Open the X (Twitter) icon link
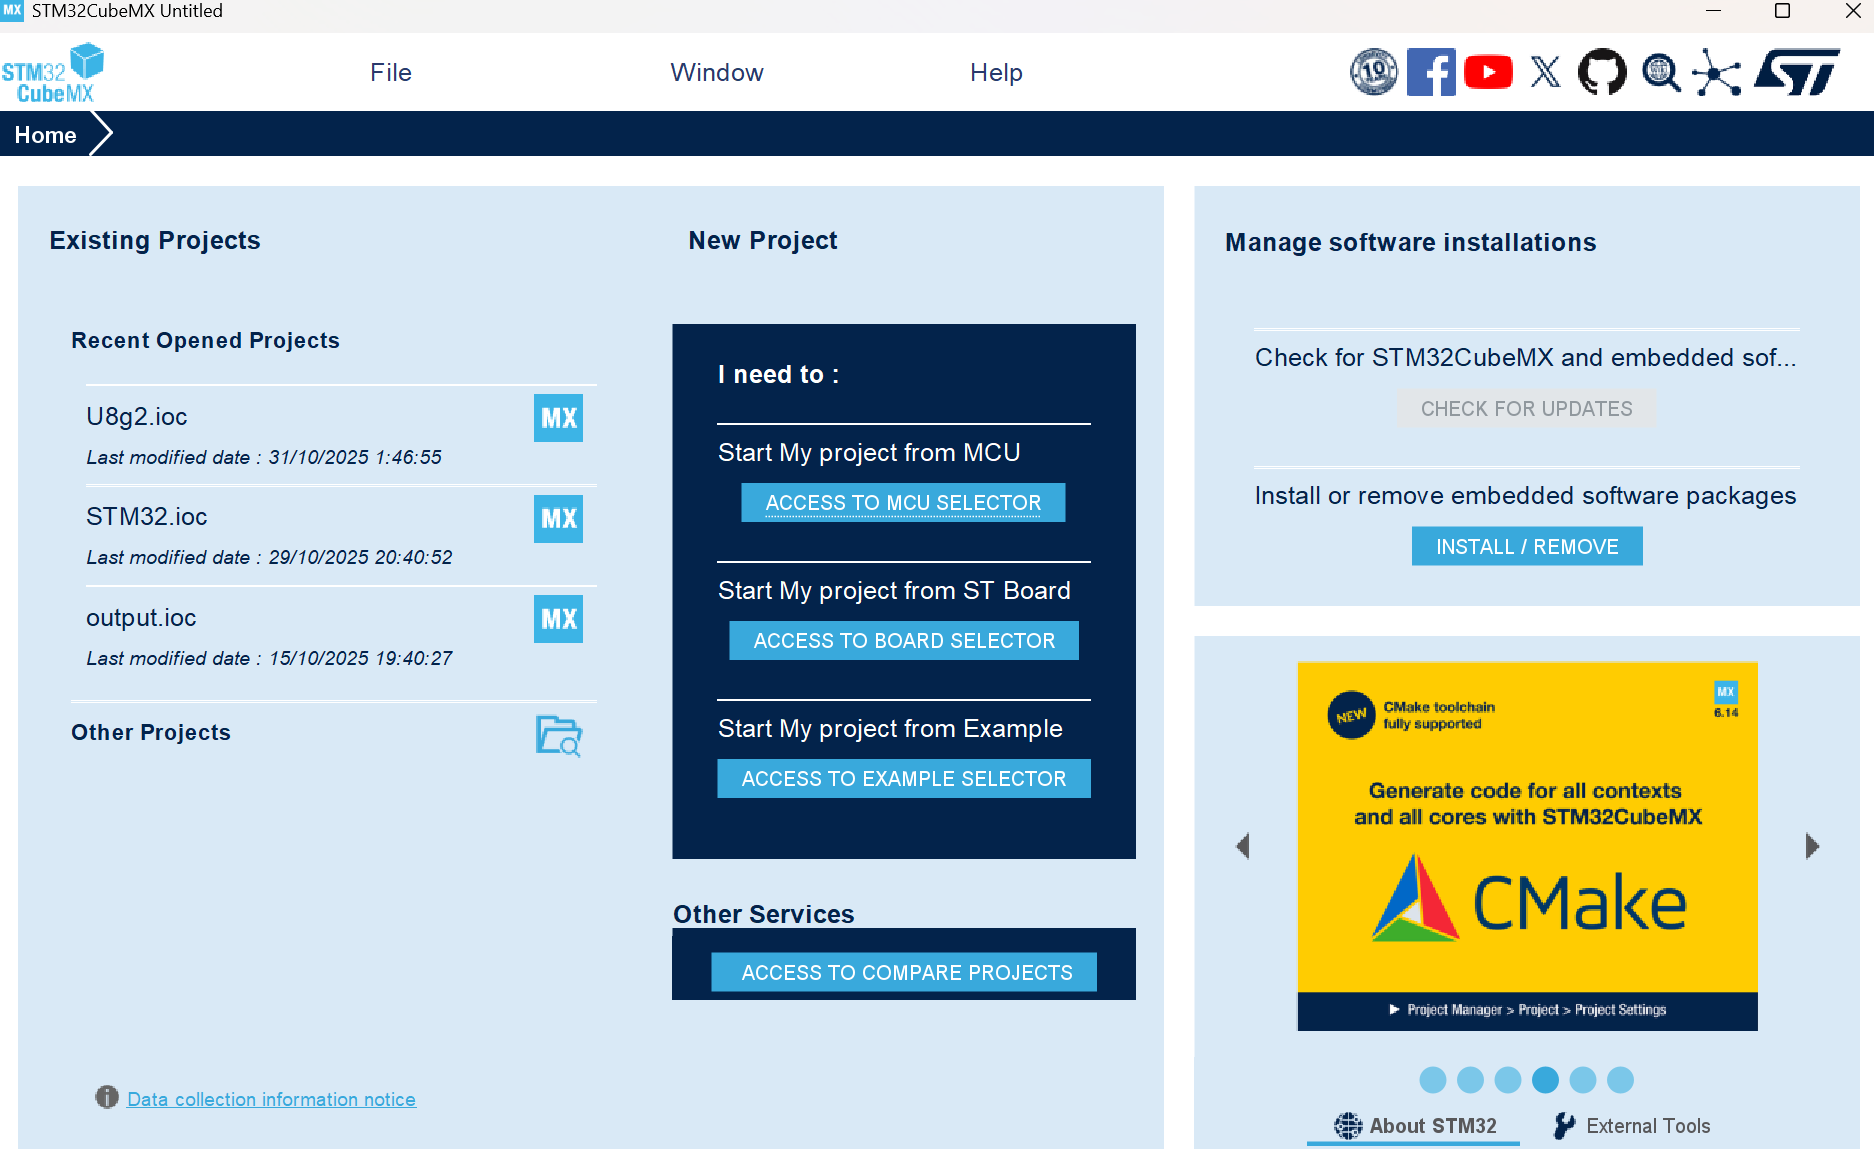This screenshot has width=1874, height=1164. (x=1545, y=72)
